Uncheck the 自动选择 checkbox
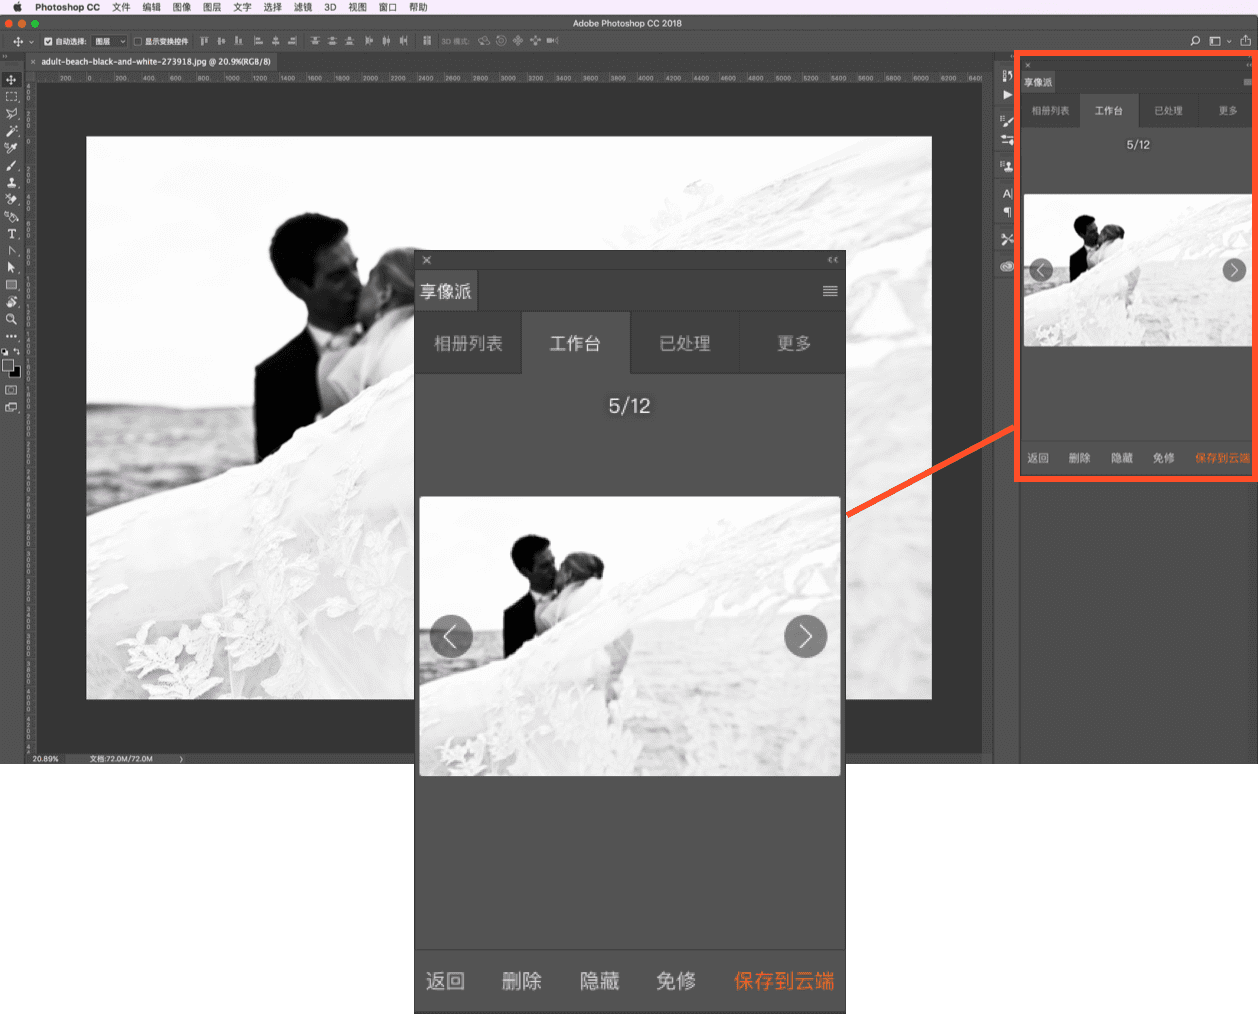Image resolution: width=1258 pixels, height=1014 pixels. [x=48, y=42]
